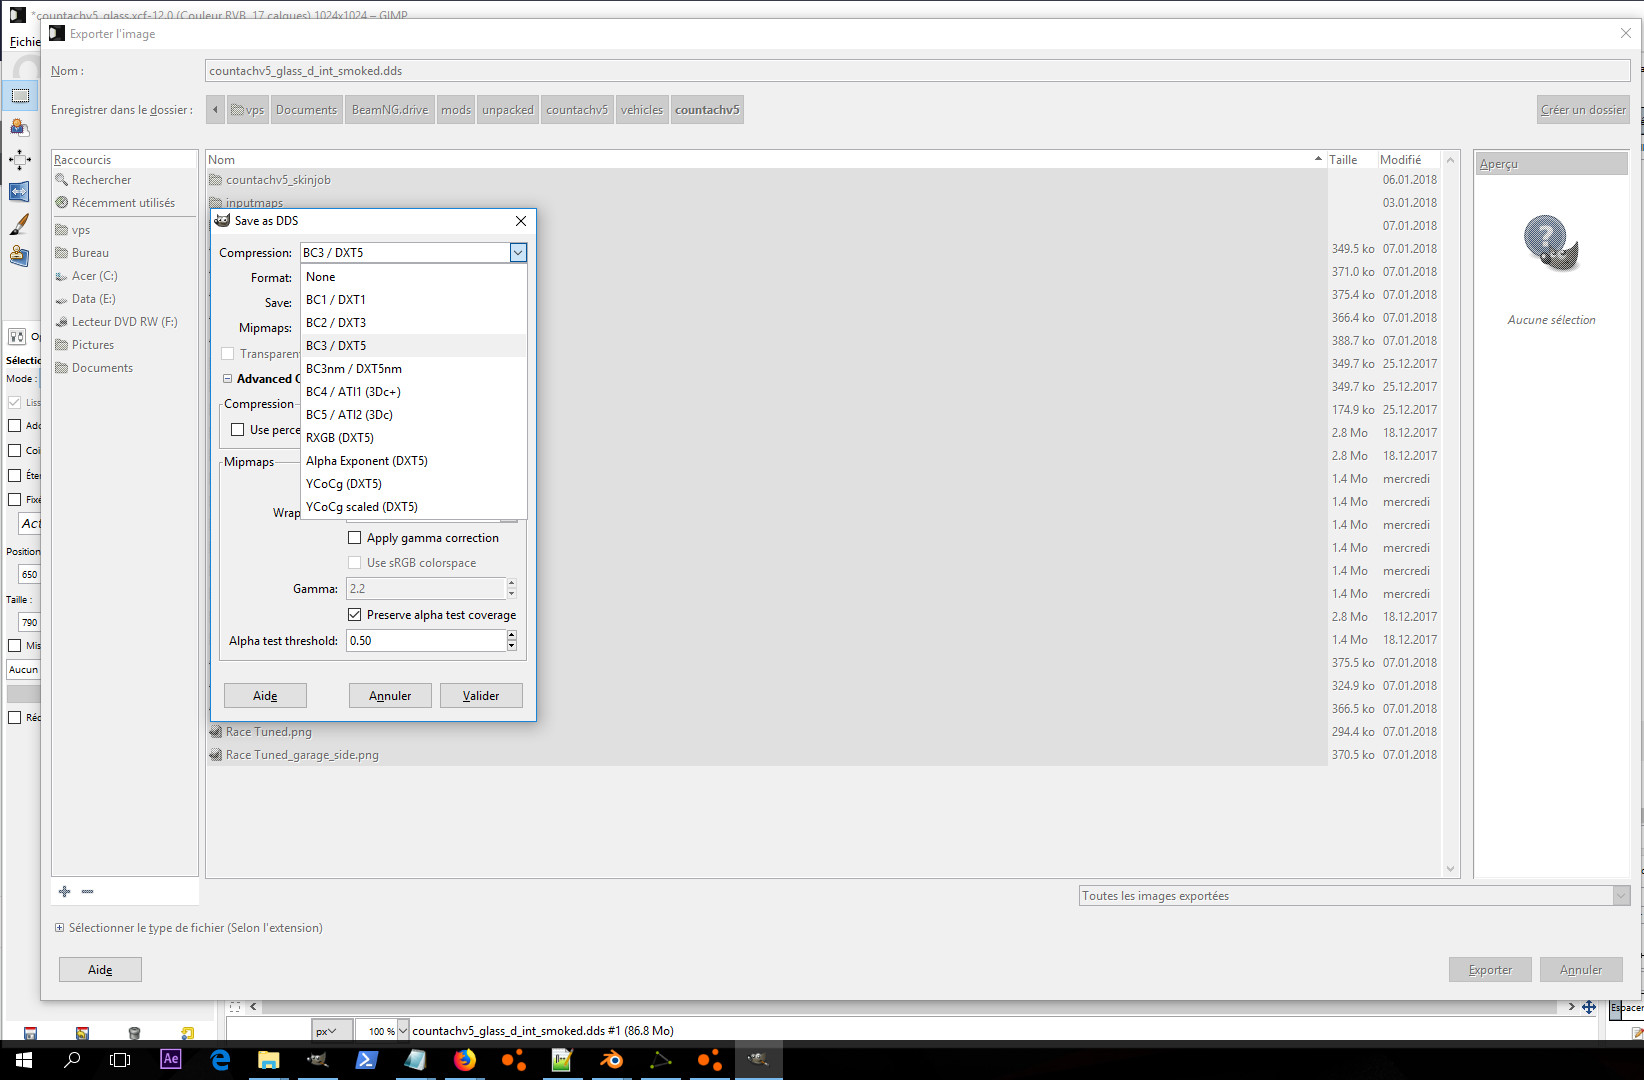
Task: Choose BC1 / DXT1 compression
Action: [x=414, y=300]
